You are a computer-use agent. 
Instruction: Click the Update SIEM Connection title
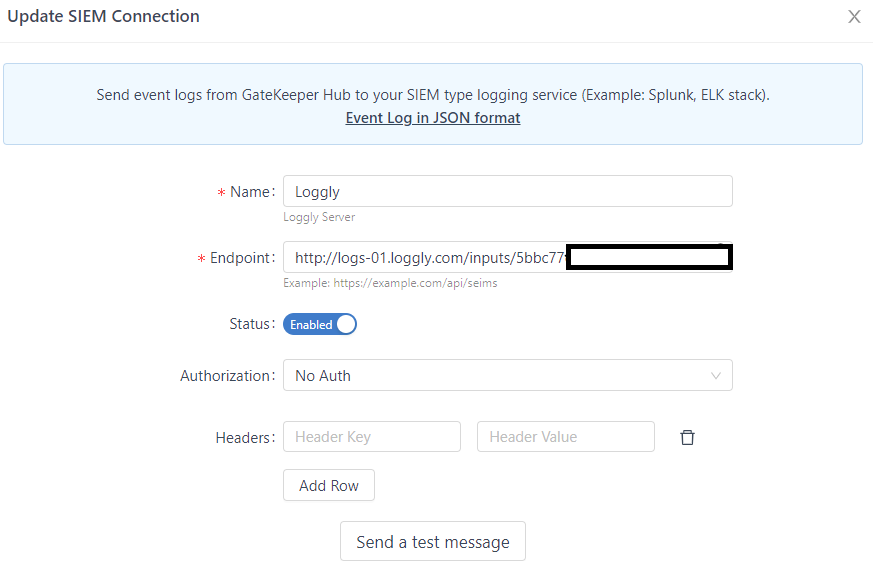pos(103,16)
